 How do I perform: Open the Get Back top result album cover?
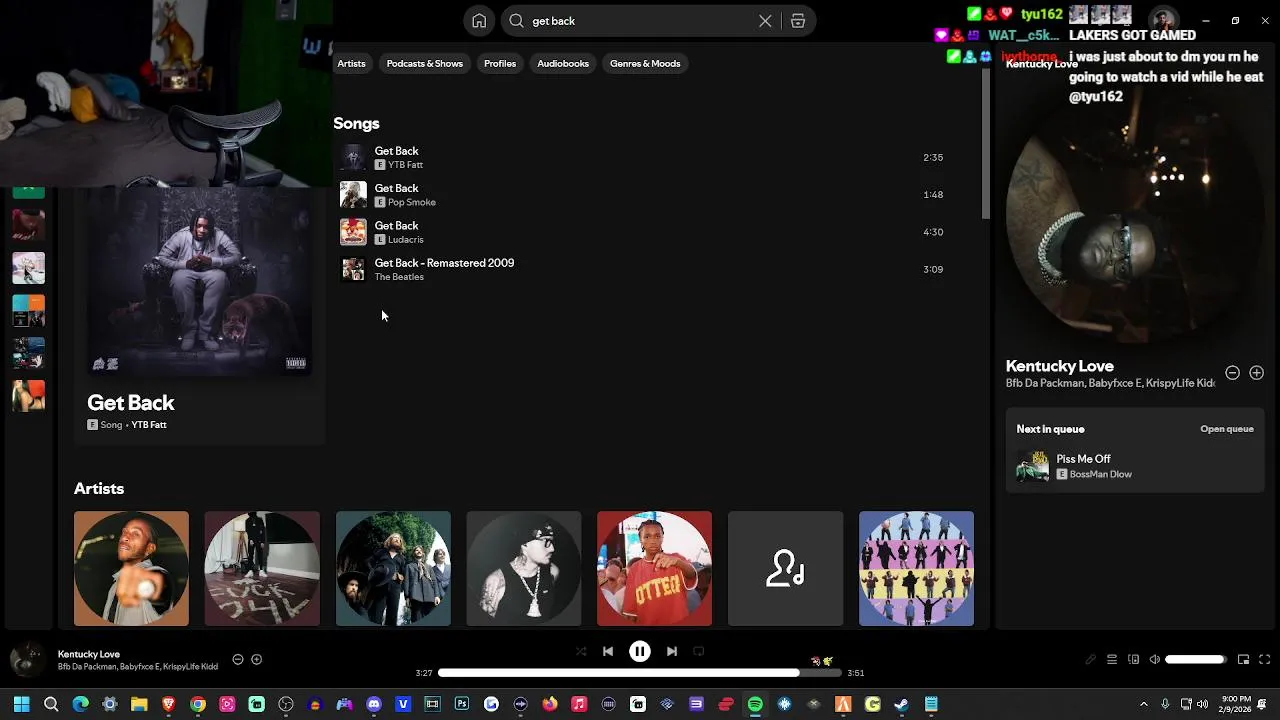(x=199, y=282)
